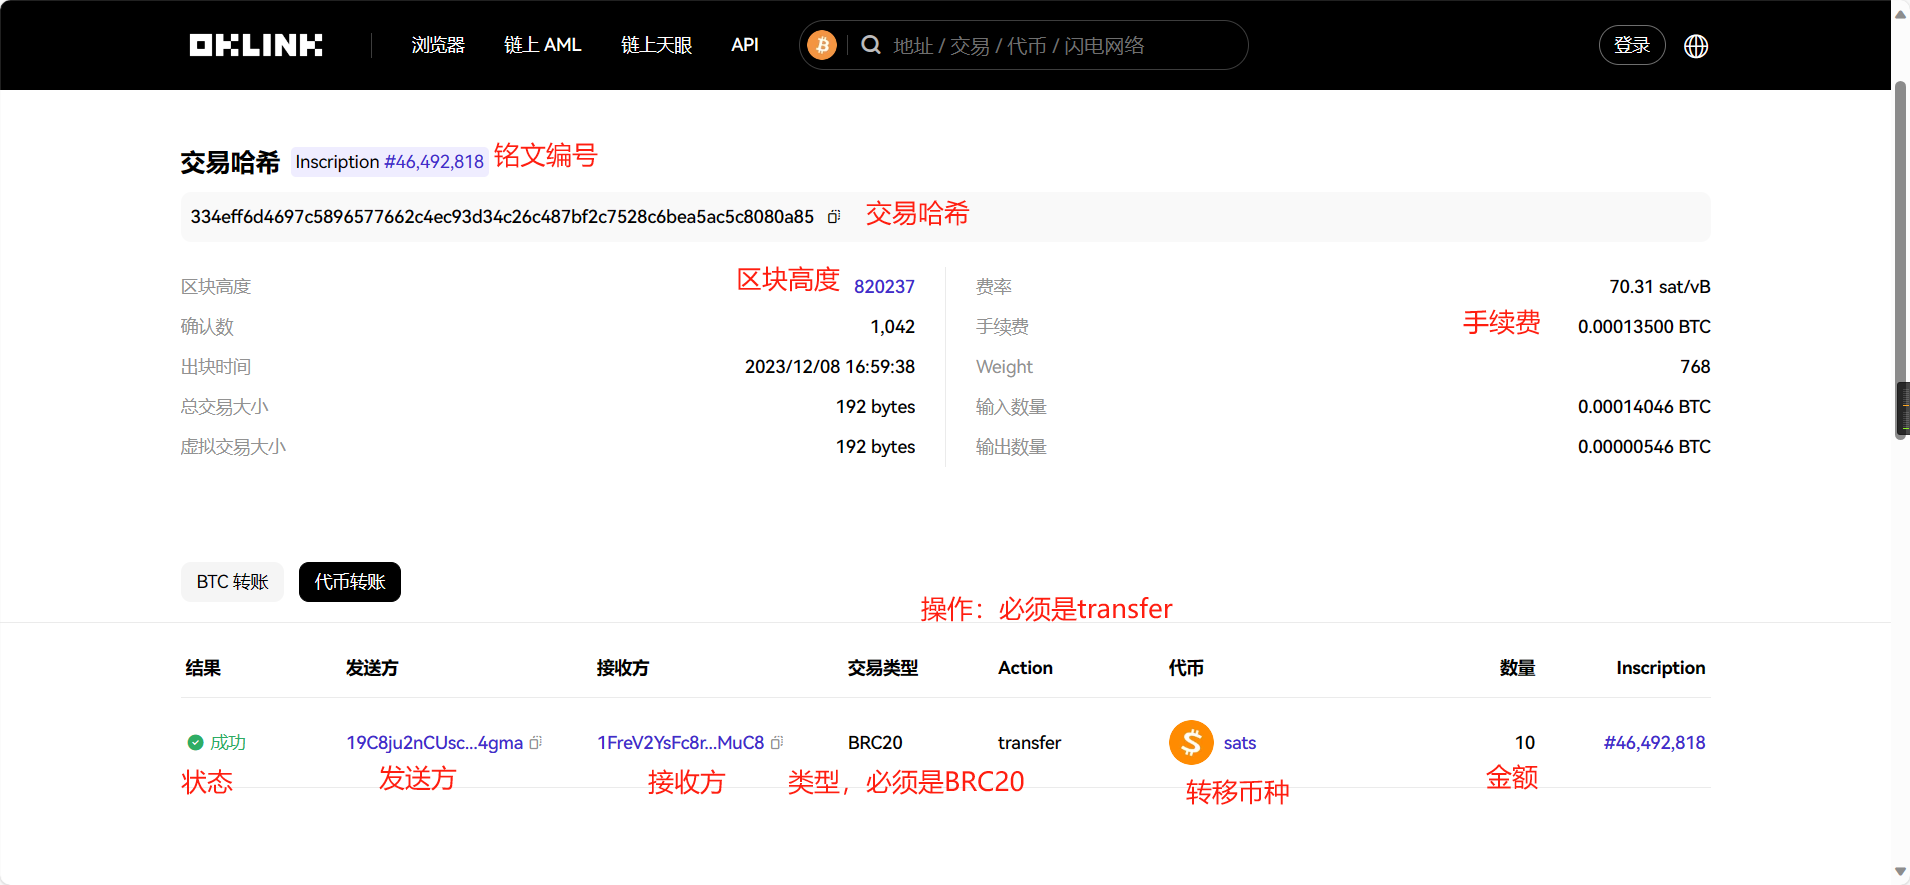Copy the sender address 19C8ju2nCUsc
The image size is (1910, 885).
coord(536,743)
